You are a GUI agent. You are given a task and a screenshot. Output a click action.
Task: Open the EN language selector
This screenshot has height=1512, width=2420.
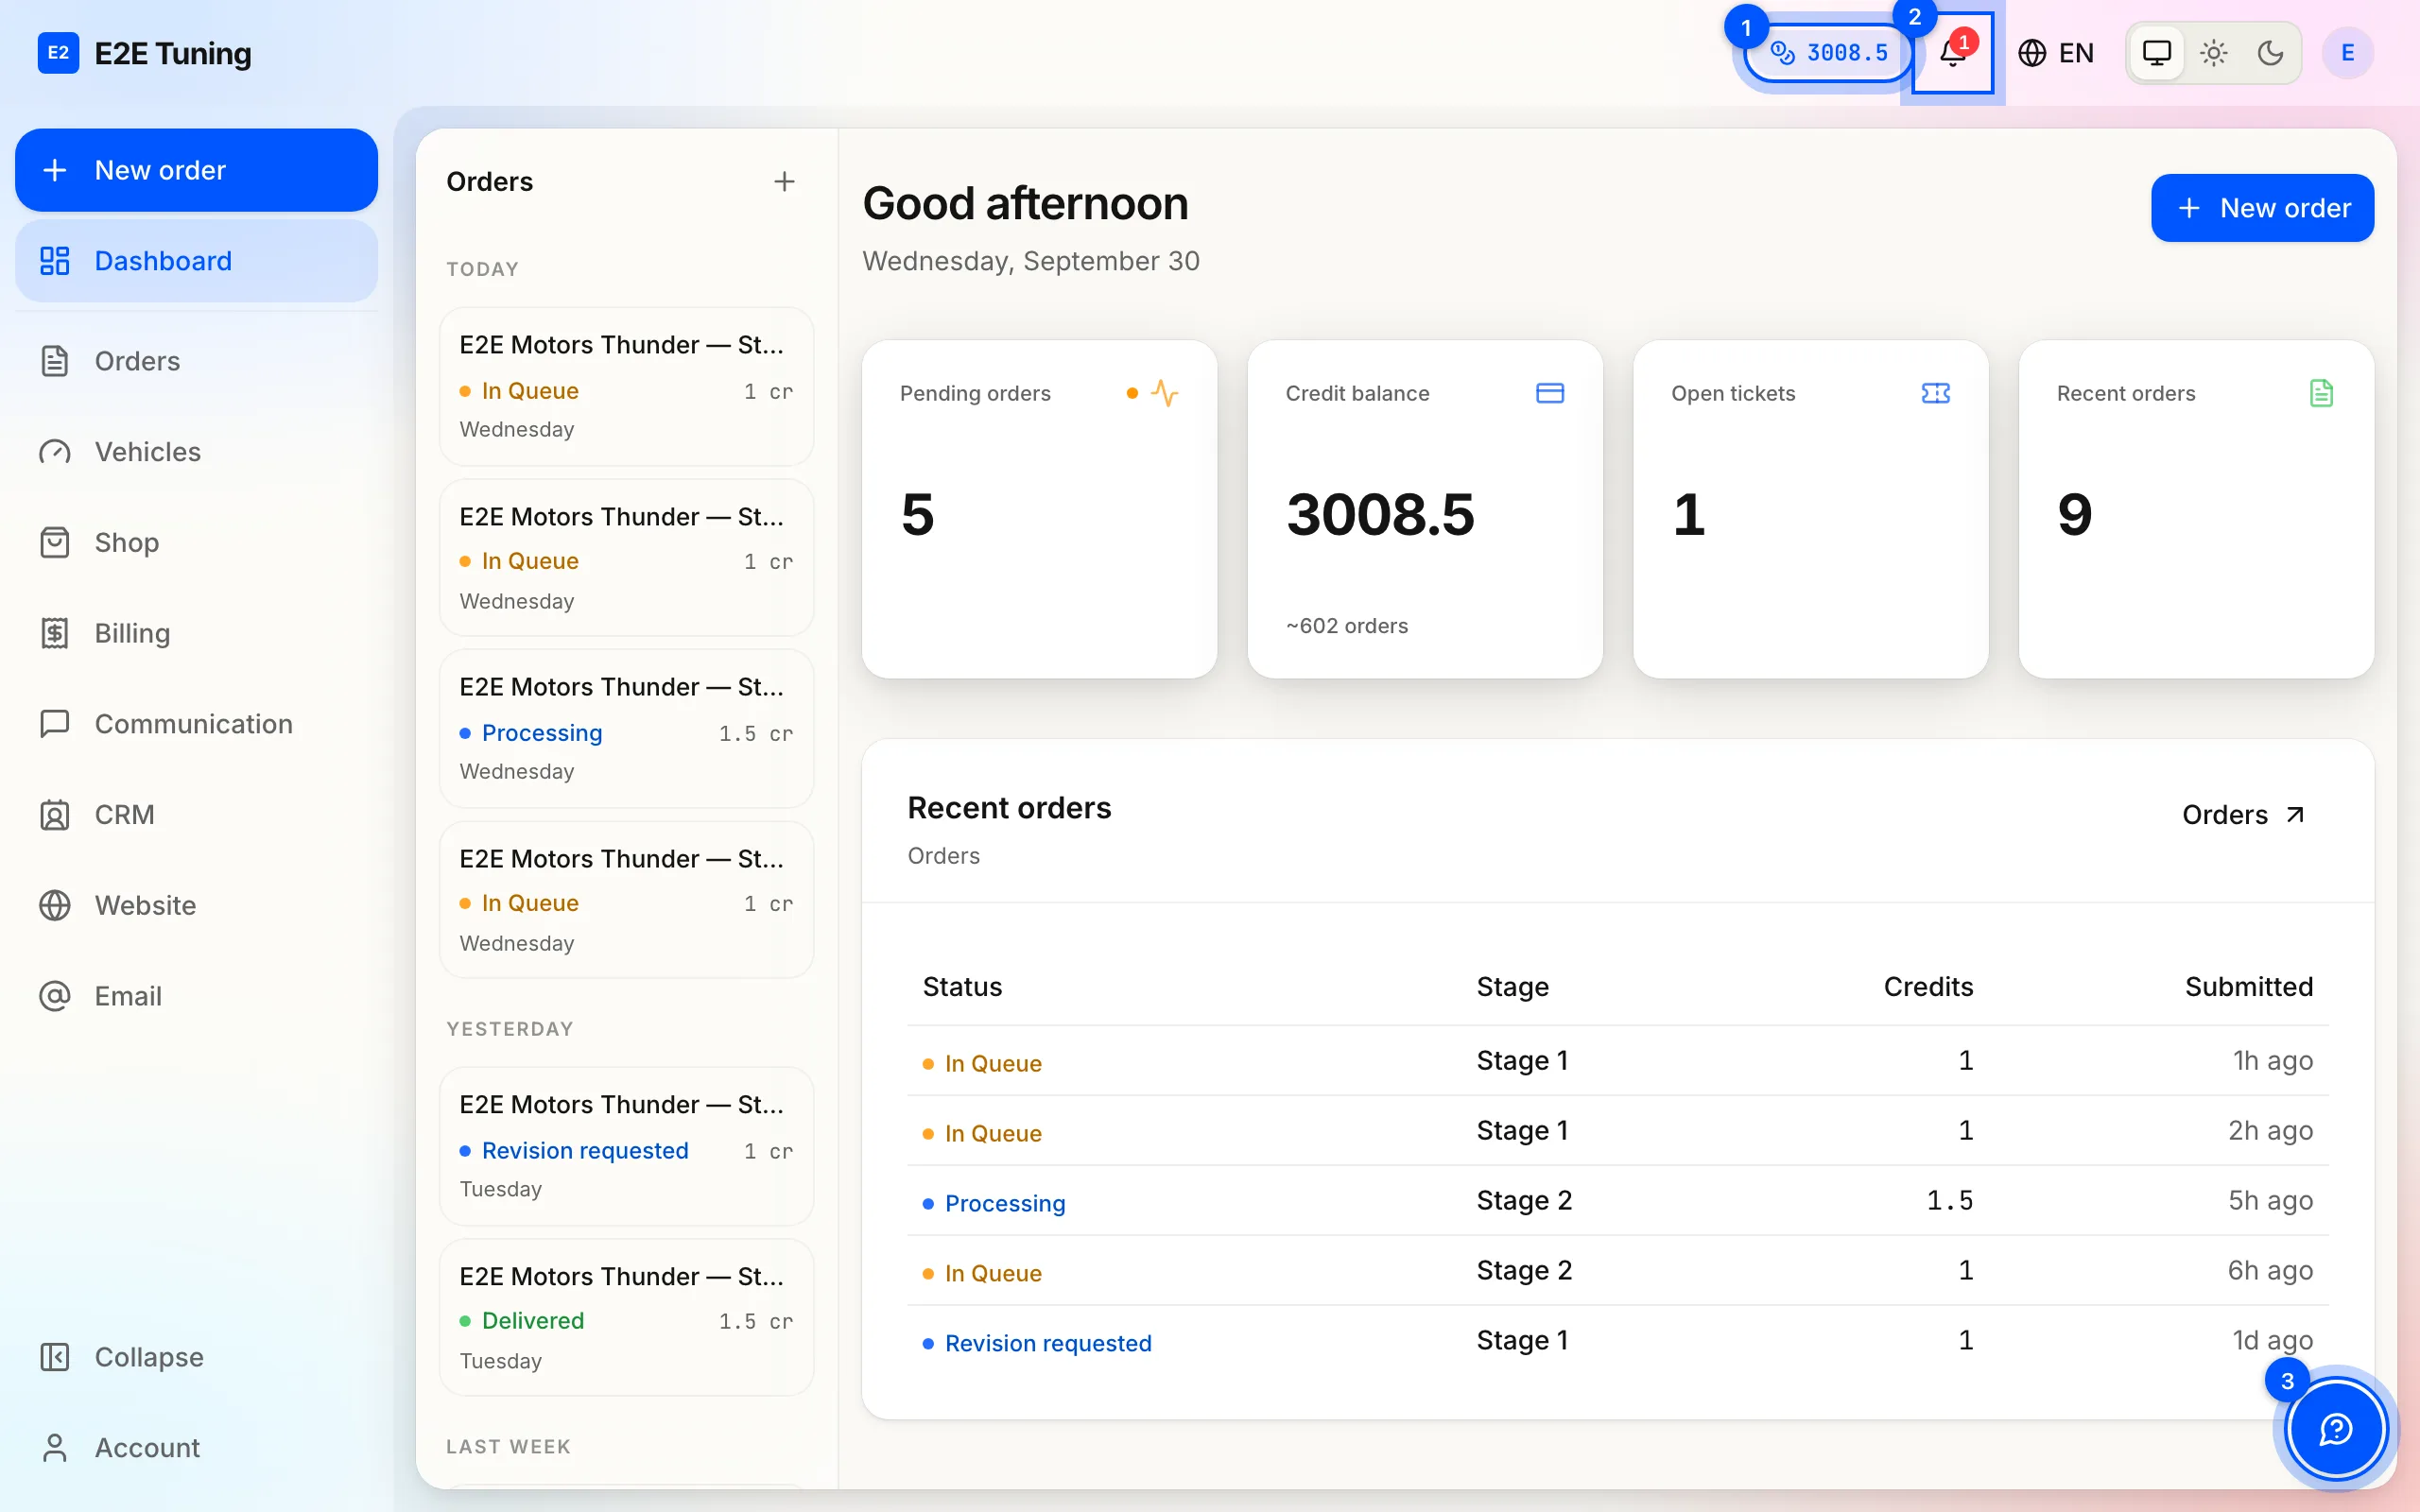(2056, 53)
